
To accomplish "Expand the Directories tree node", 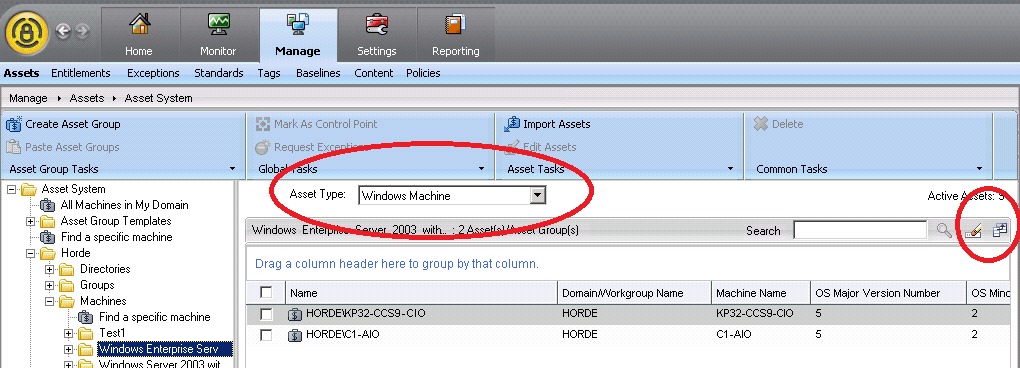I will tap(49, 269).
